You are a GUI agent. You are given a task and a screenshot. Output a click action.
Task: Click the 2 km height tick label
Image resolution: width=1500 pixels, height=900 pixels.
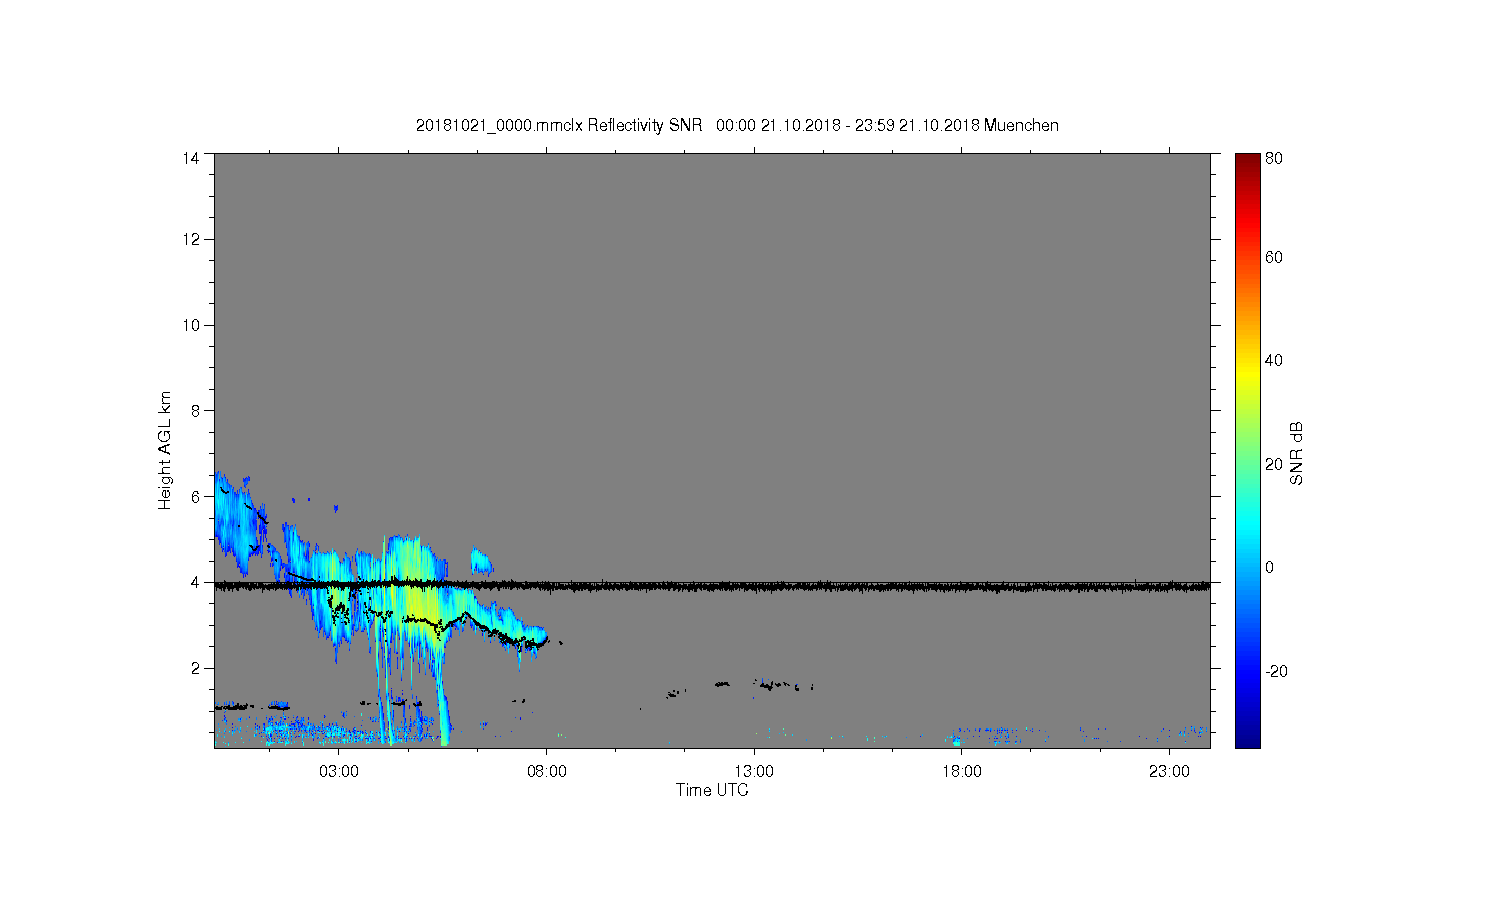point(196,668)
